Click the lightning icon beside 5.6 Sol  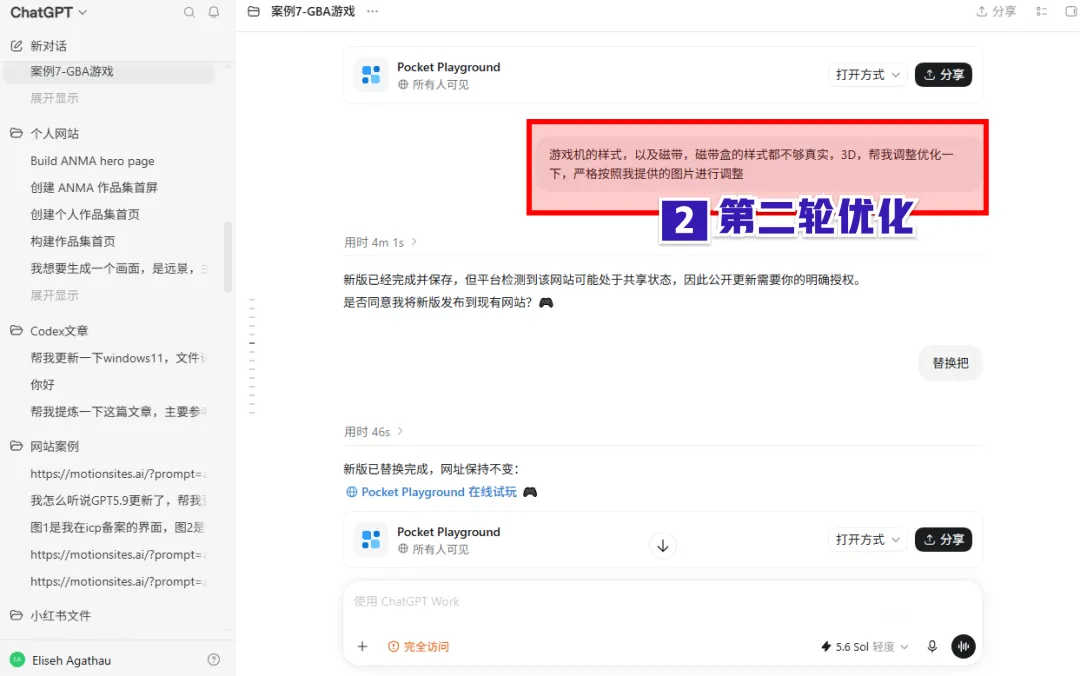click(826, 646)
